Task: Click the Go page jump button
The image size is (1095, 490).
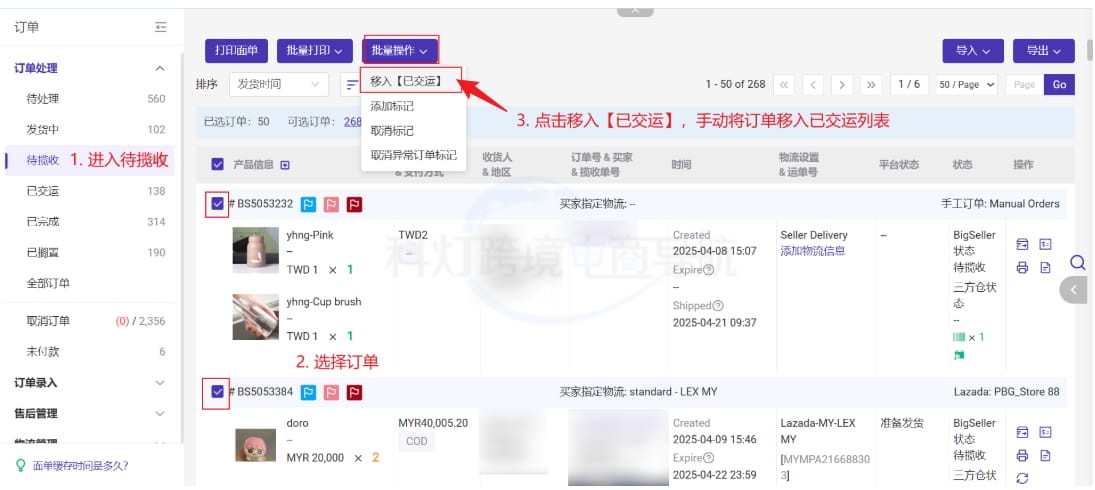Action: click(1059, 84)
